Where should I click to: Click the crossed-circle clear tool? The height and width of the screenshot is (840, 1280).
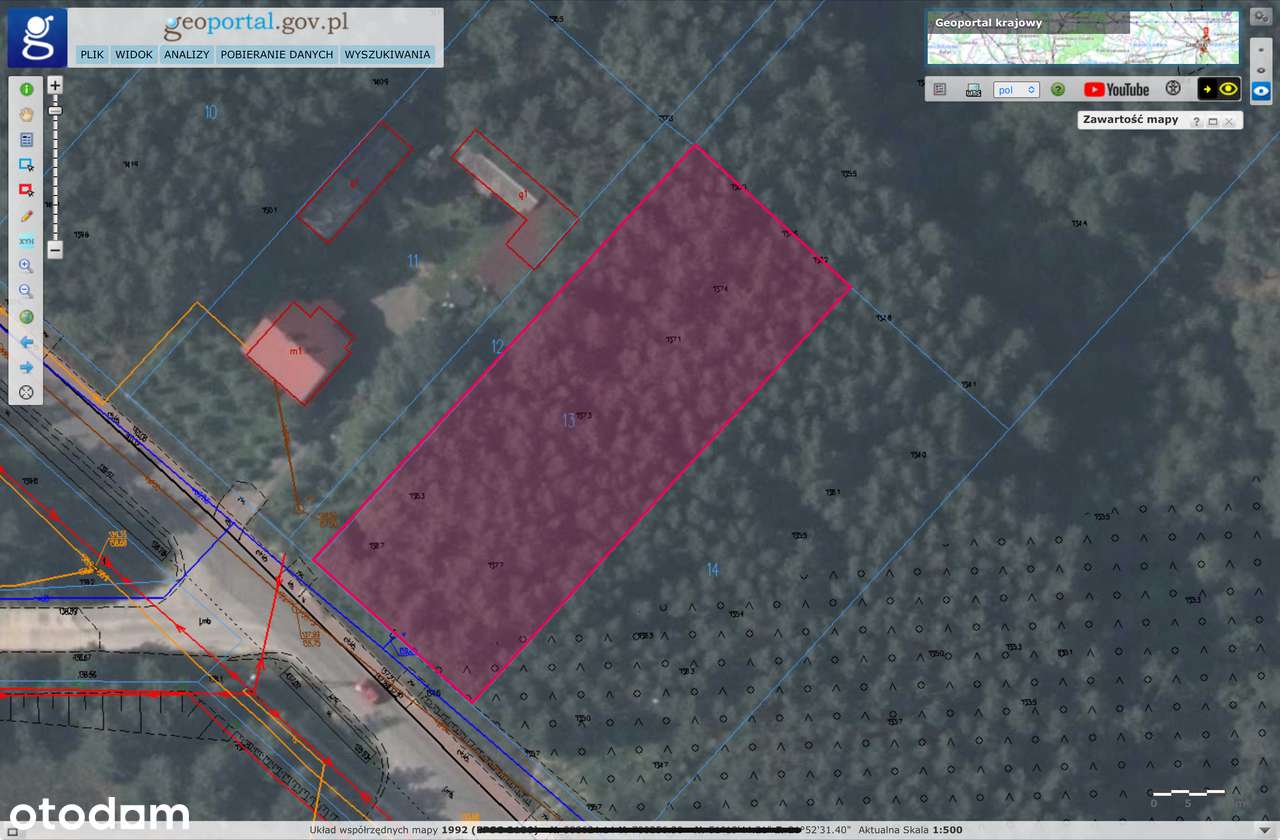pyautogui.click(x=26, y=392)
